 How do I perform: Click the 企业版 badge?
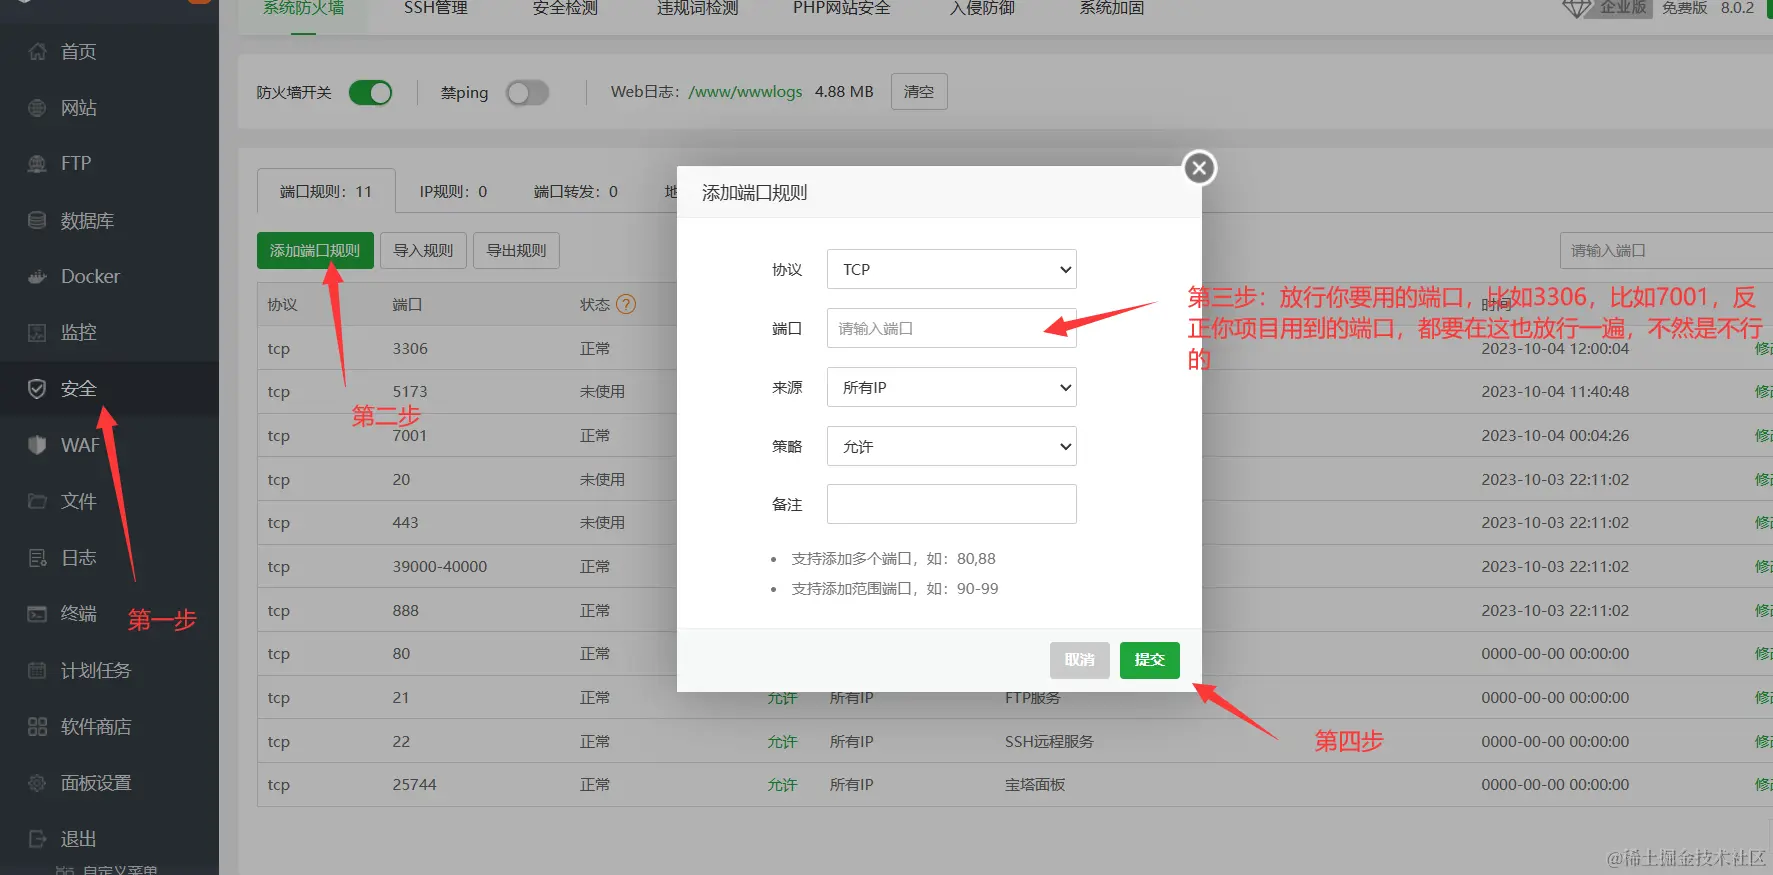pos(1622,8)
